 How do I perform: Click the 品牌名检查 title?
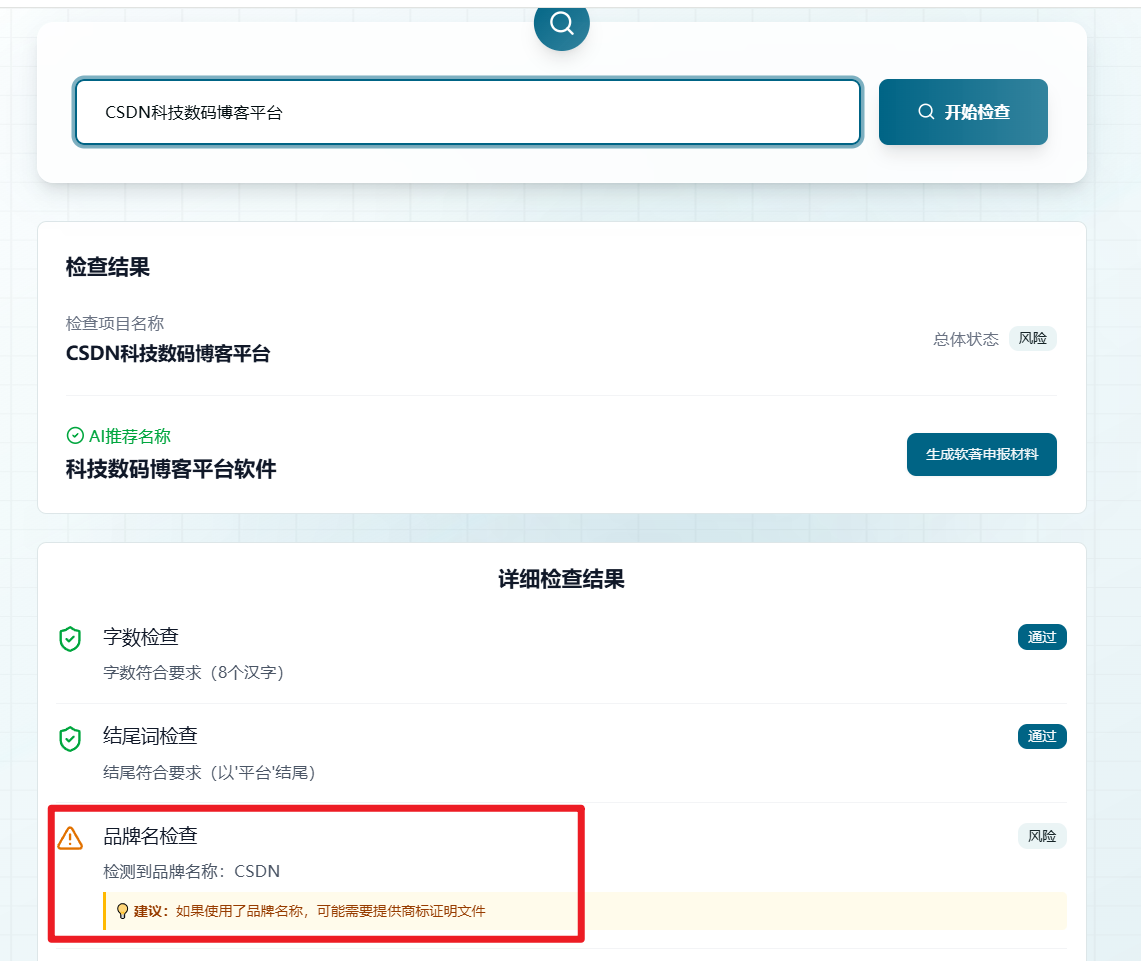click(x=150, y=836)
